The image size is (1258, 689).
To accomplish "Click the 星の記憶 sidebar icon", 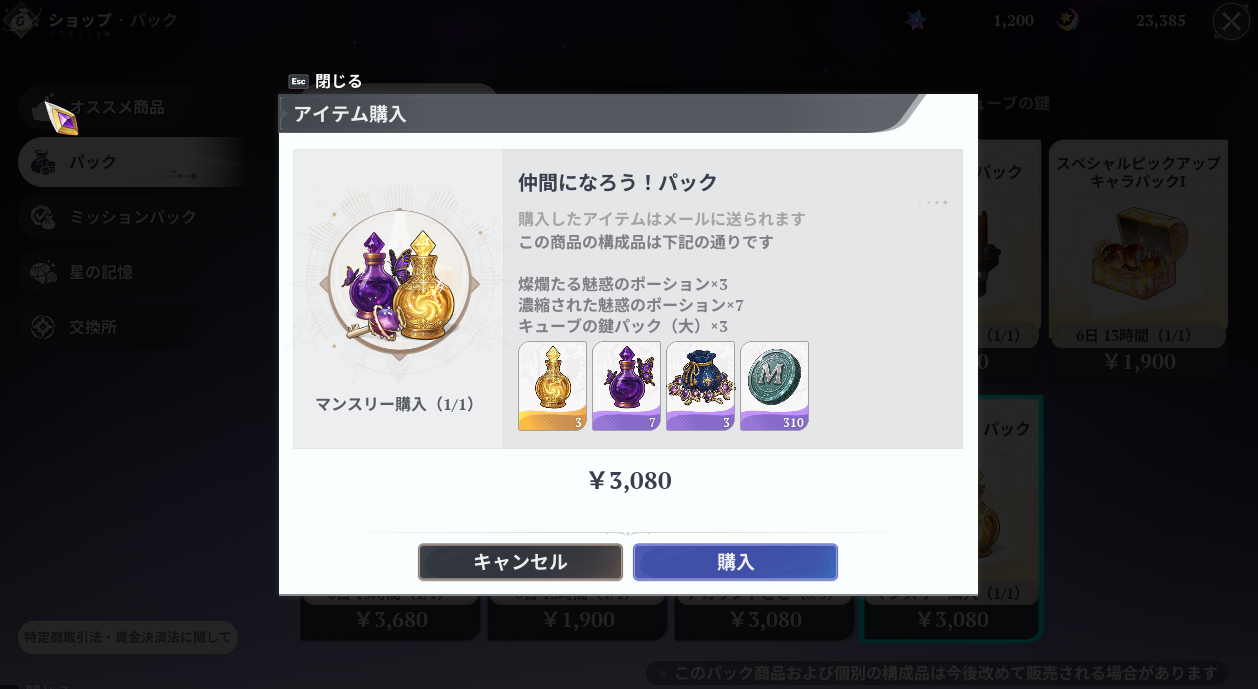I will (43, 272).
